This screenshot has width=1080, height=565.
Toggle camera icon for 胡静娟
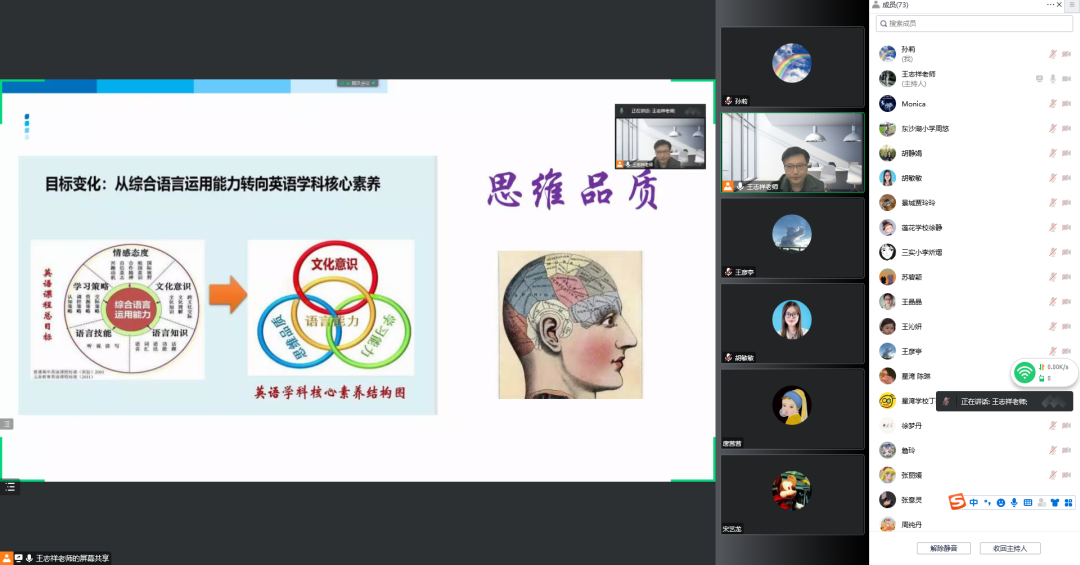[1066, 153]
